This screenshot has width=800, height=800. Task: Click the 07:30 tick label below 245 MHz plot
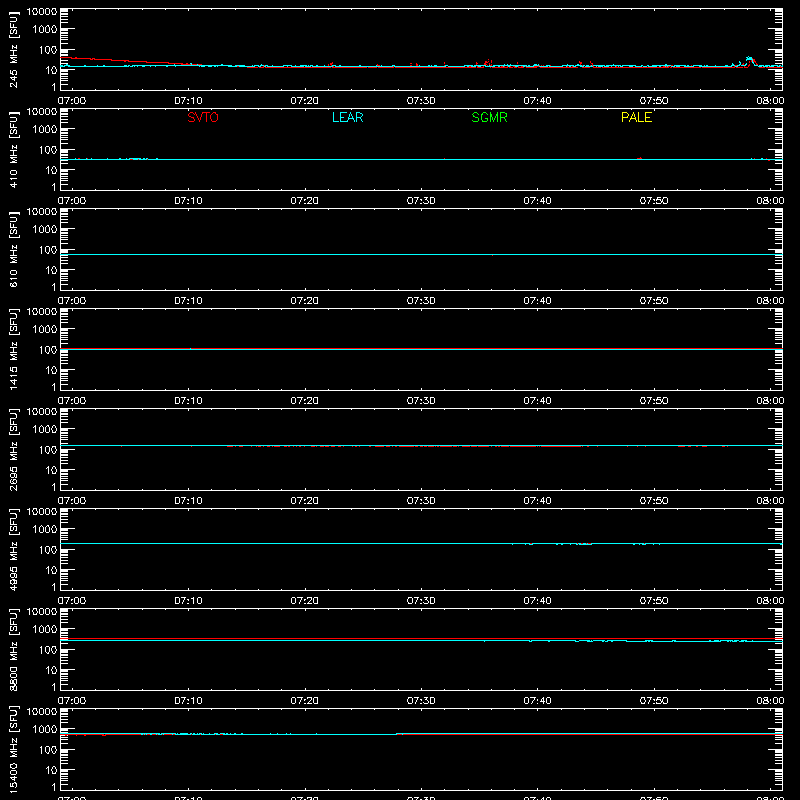coord(421,101)
